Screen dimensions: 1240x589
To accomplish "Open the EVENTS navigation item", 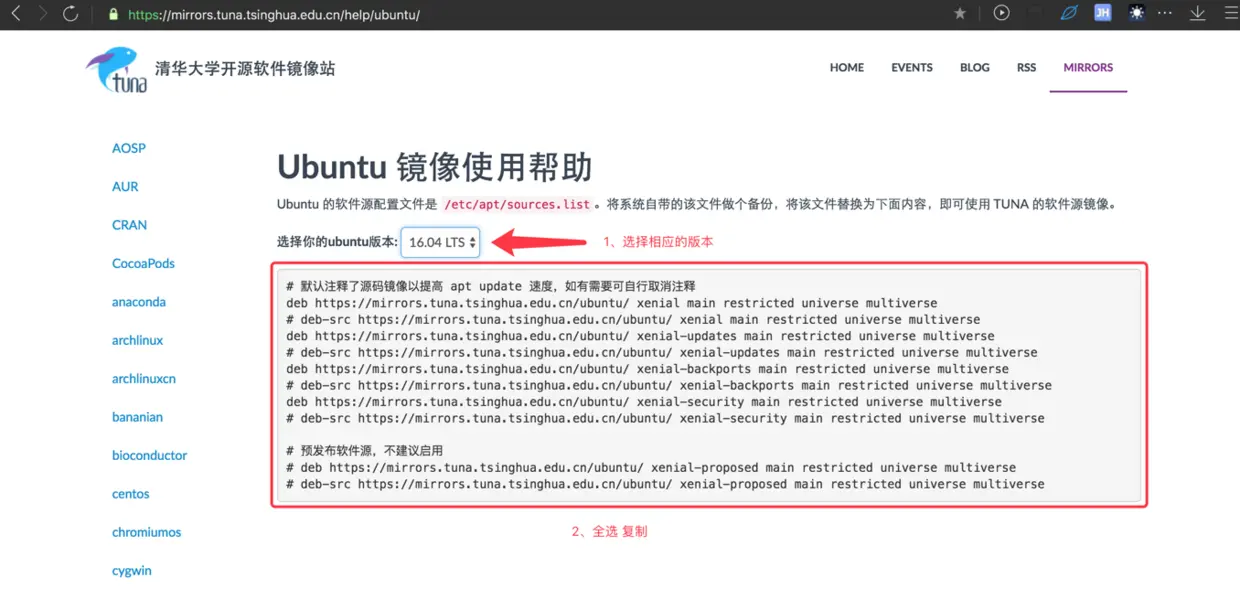I will click(x=912, y=68).
